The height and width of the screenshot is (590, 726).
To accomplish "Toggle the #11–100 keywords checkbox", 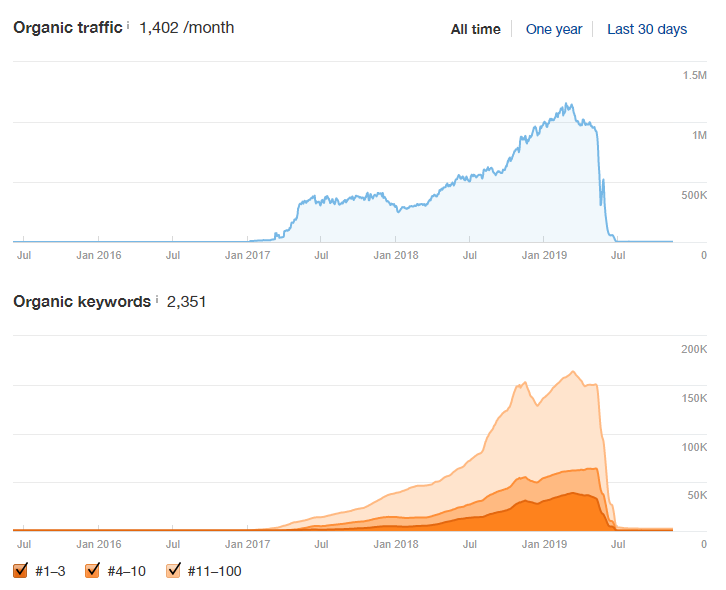I will [173, 570].
